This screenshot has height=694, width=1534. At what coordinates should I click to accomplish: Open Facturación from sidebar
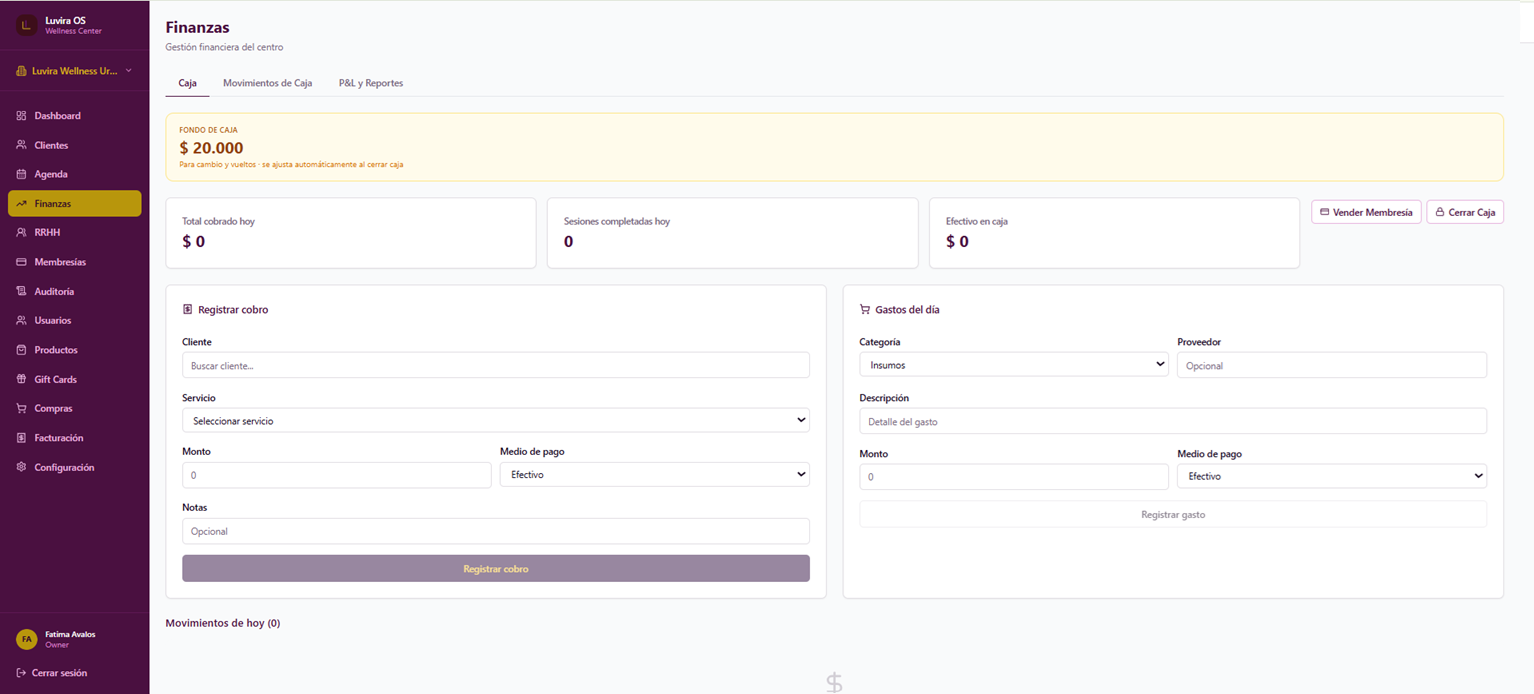(74, 438)
